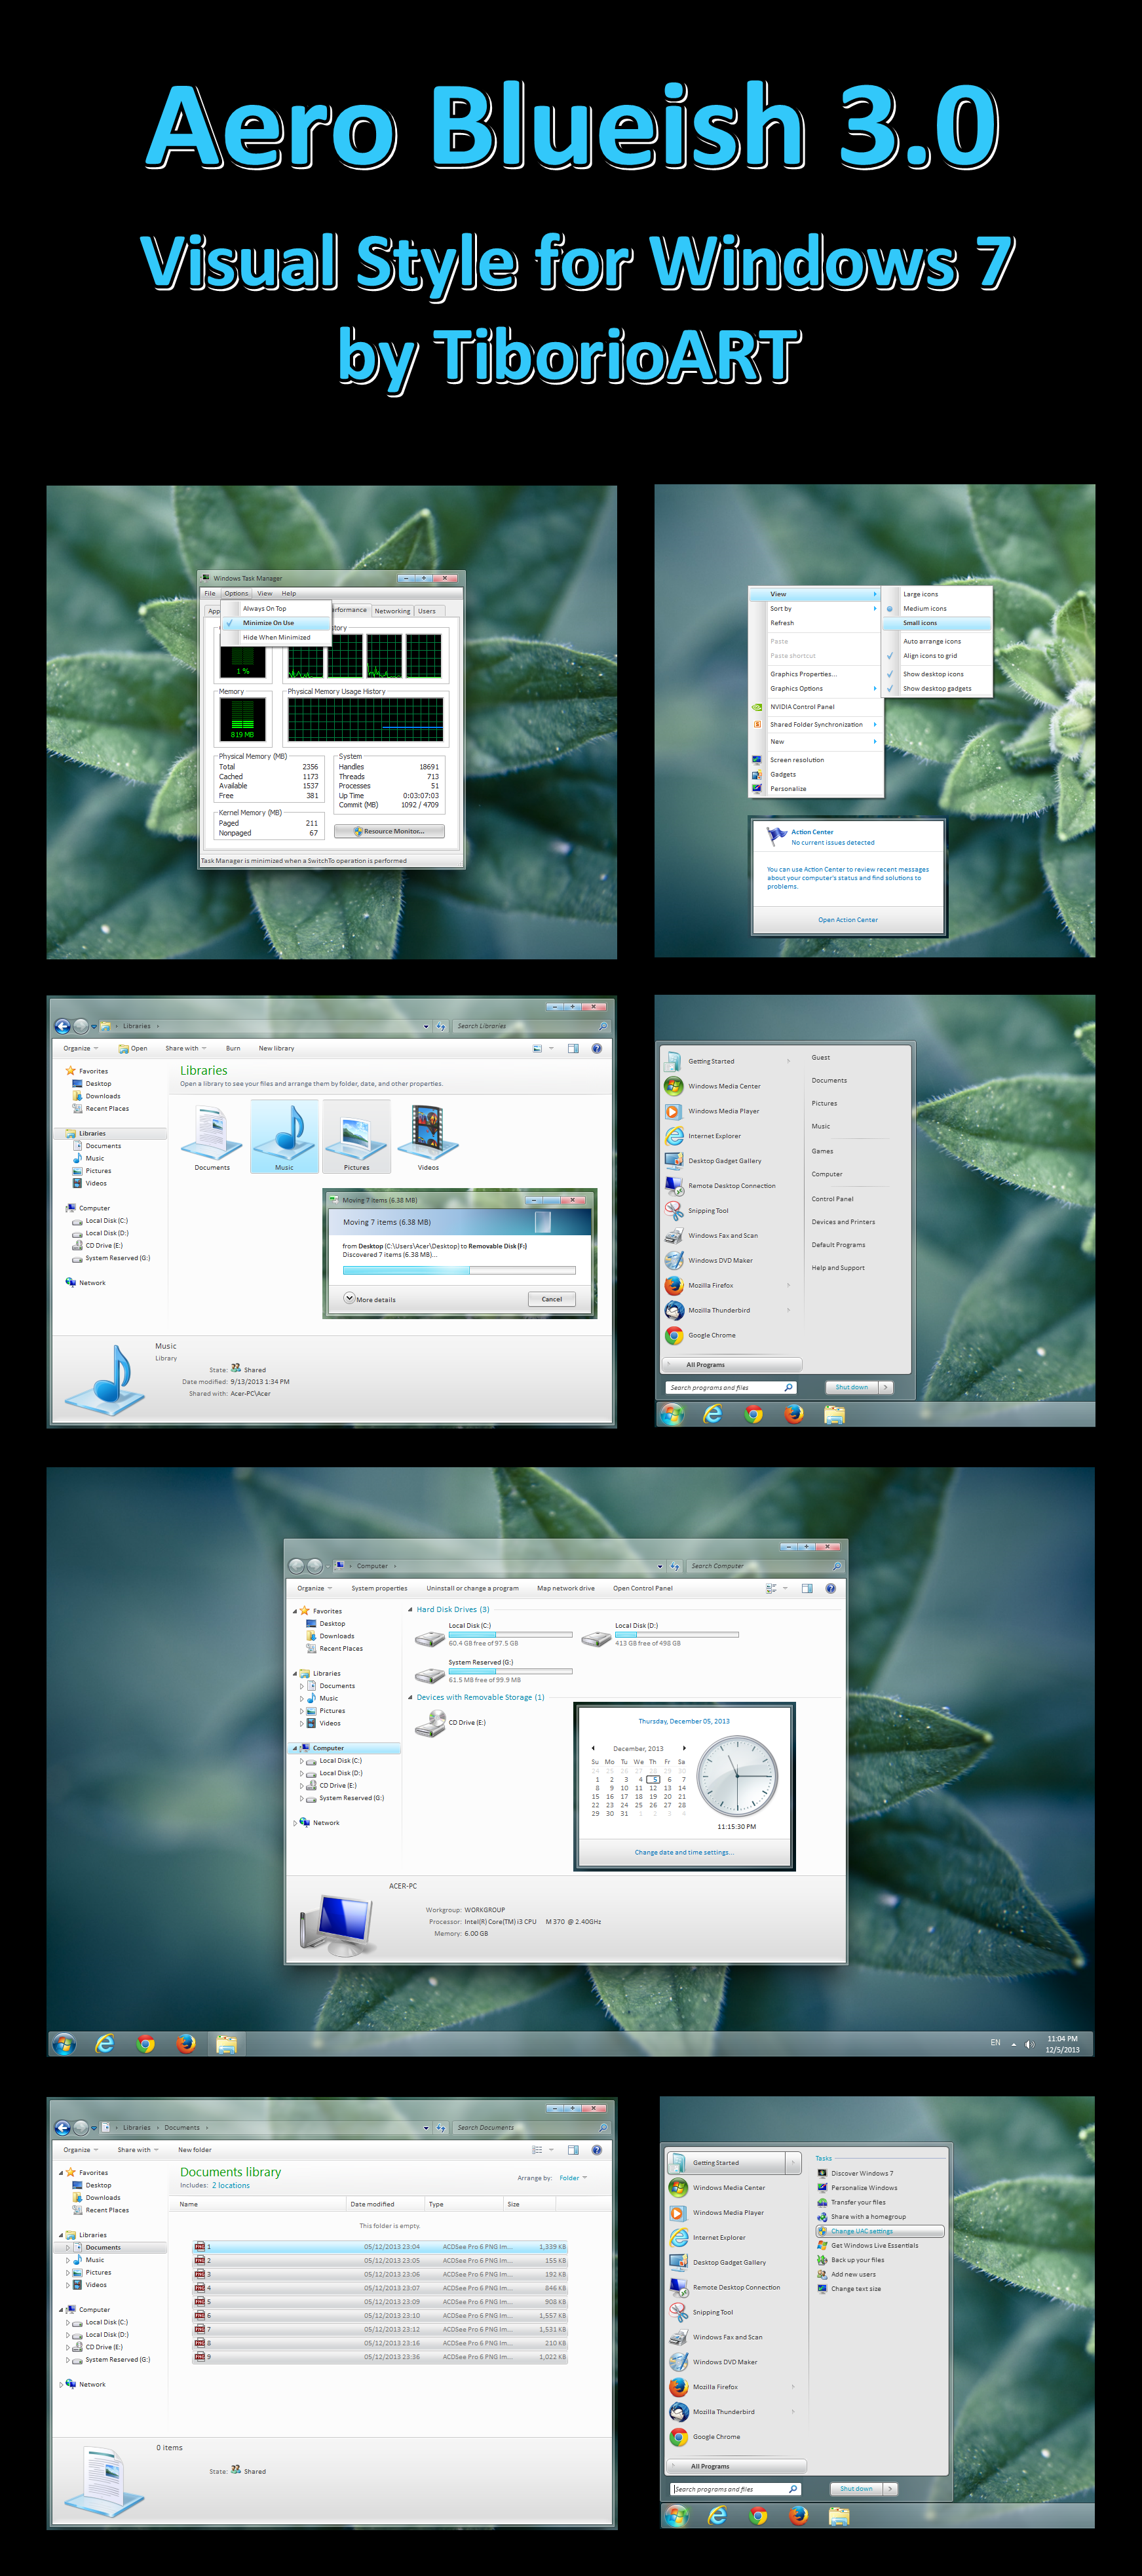Image resolution: width=1142 pixels, height=2576 pixels.
Task: Open the Options menu in Task Manager
Action: [236, 593]
